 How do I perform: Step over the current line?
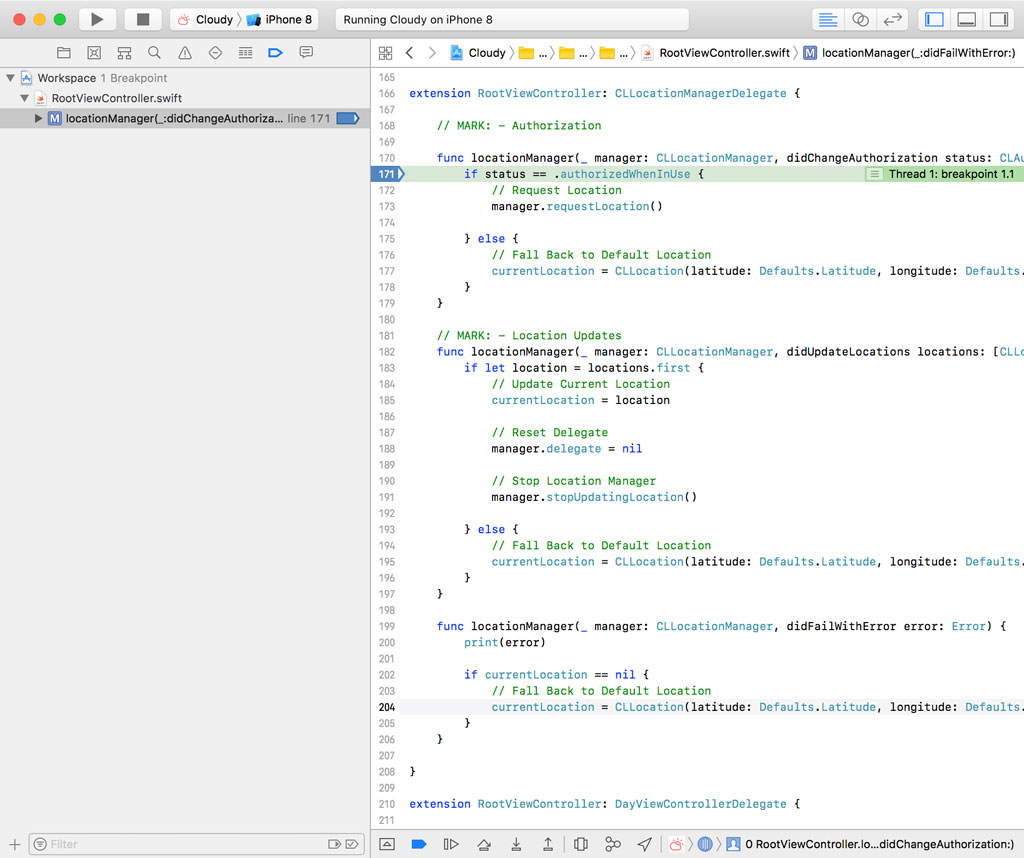coord(482,844)
